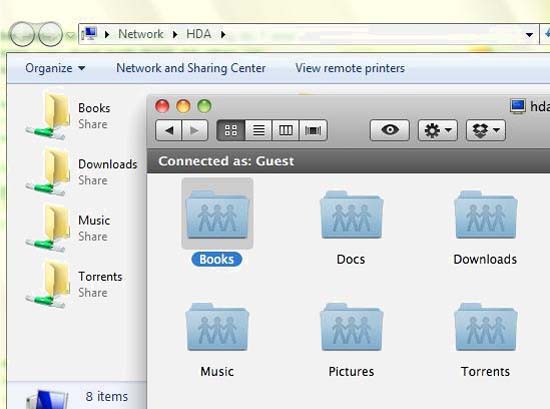The image size is (550, 409).
Task: Open Network and Sharing Center
Action: 191,68
